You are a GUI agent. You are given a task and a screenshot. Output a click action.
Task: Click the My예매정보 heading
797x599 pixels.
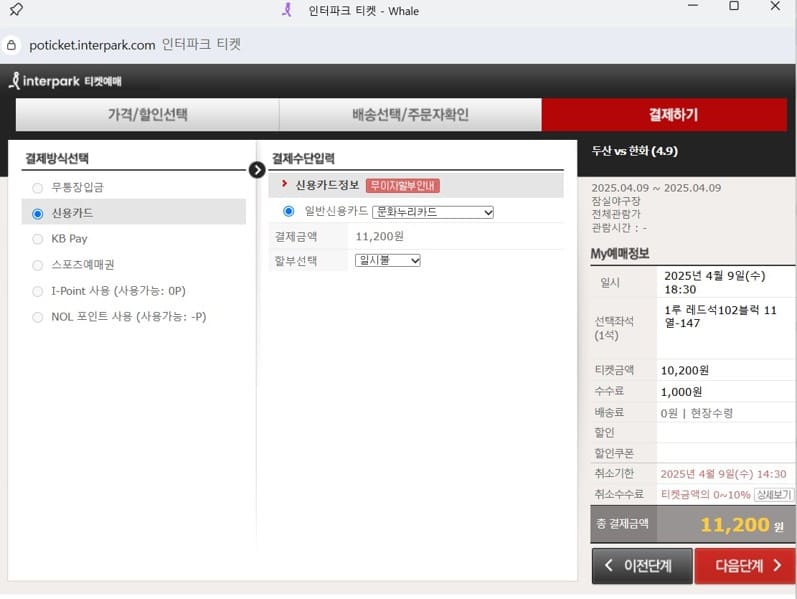coord(620,254)
